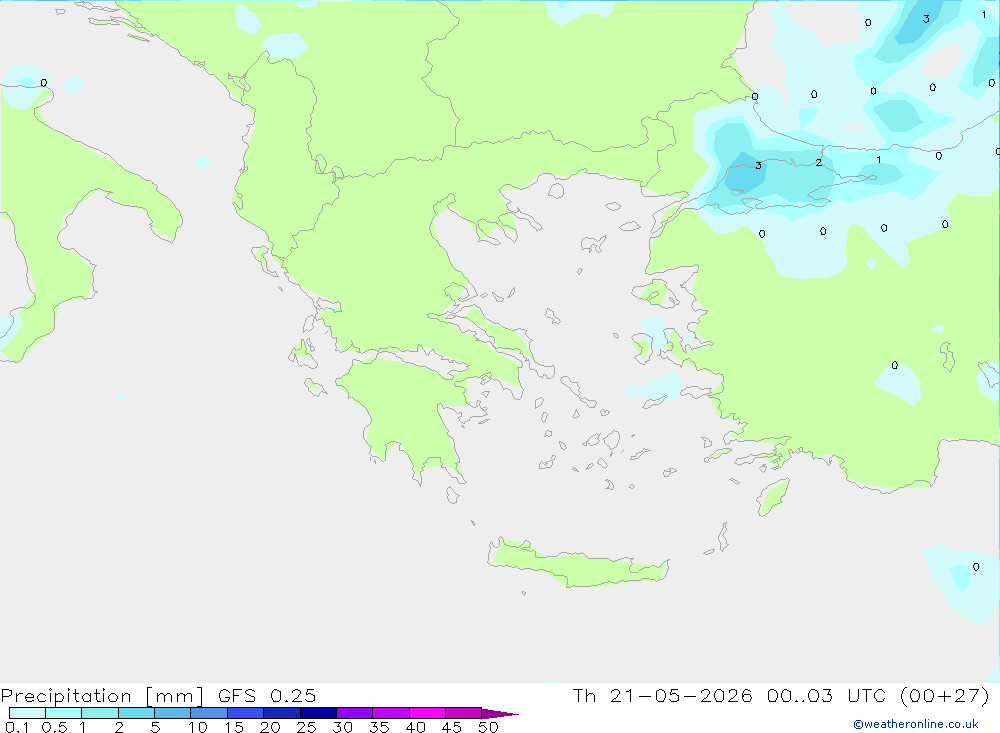Screen dimensions: 1000x733
Task: Click the '3' value near the top-right corner
Action: tap(926, 19)
